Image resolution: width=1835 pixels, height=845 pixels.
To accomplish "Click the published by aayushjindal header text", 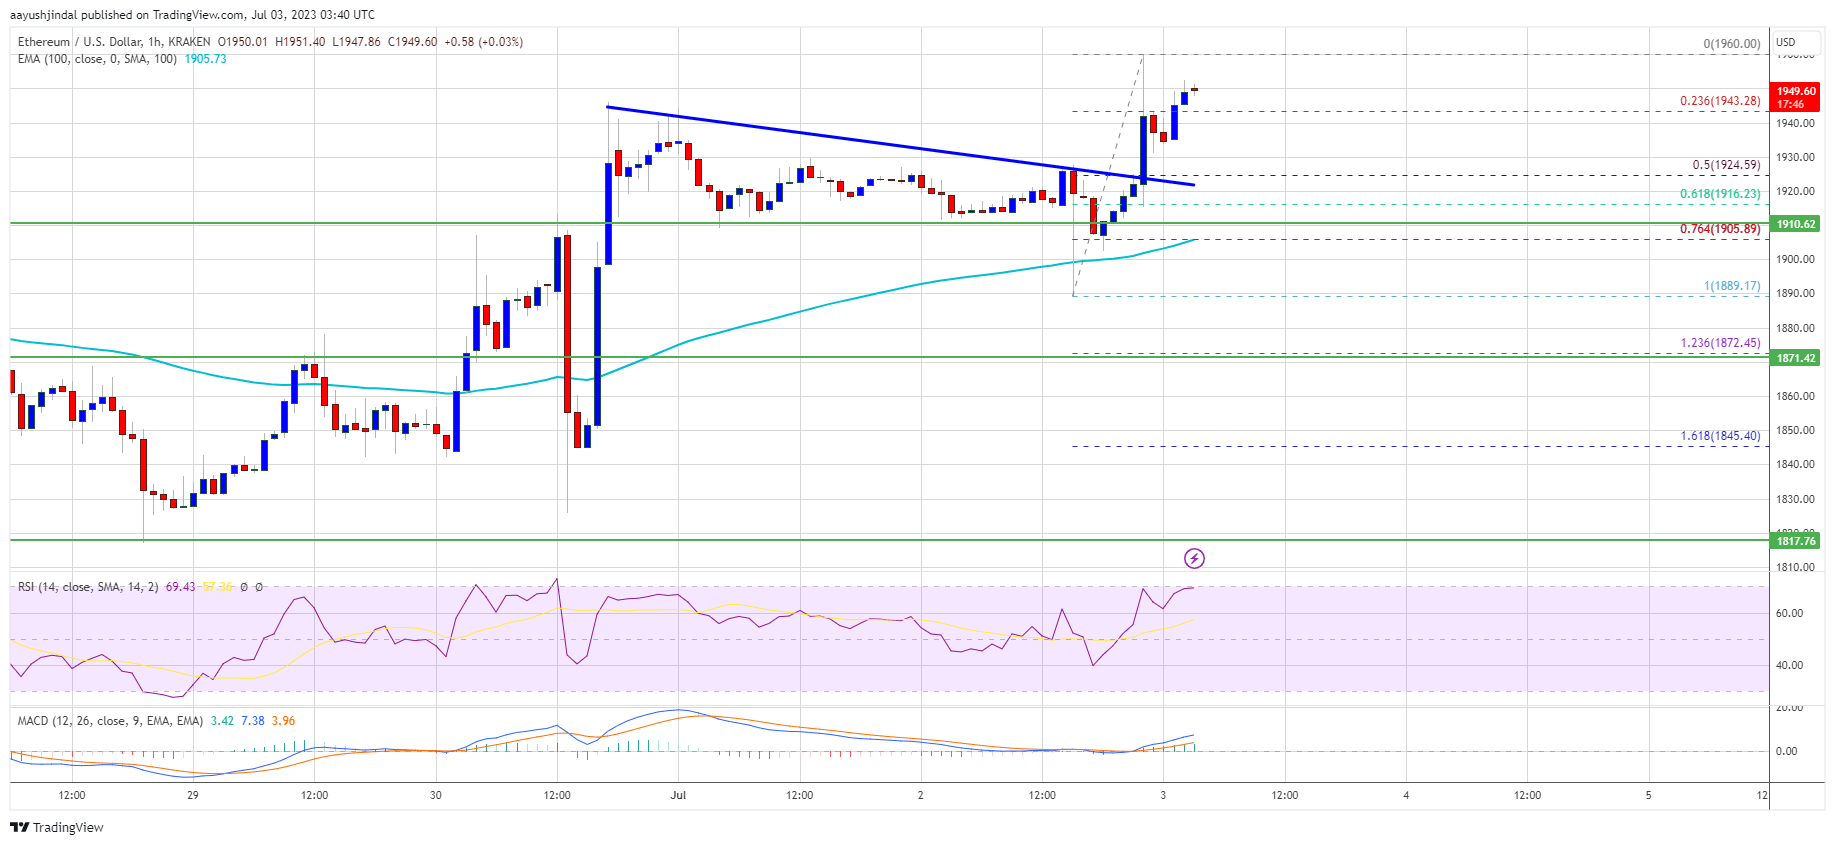I will [192, 15].
